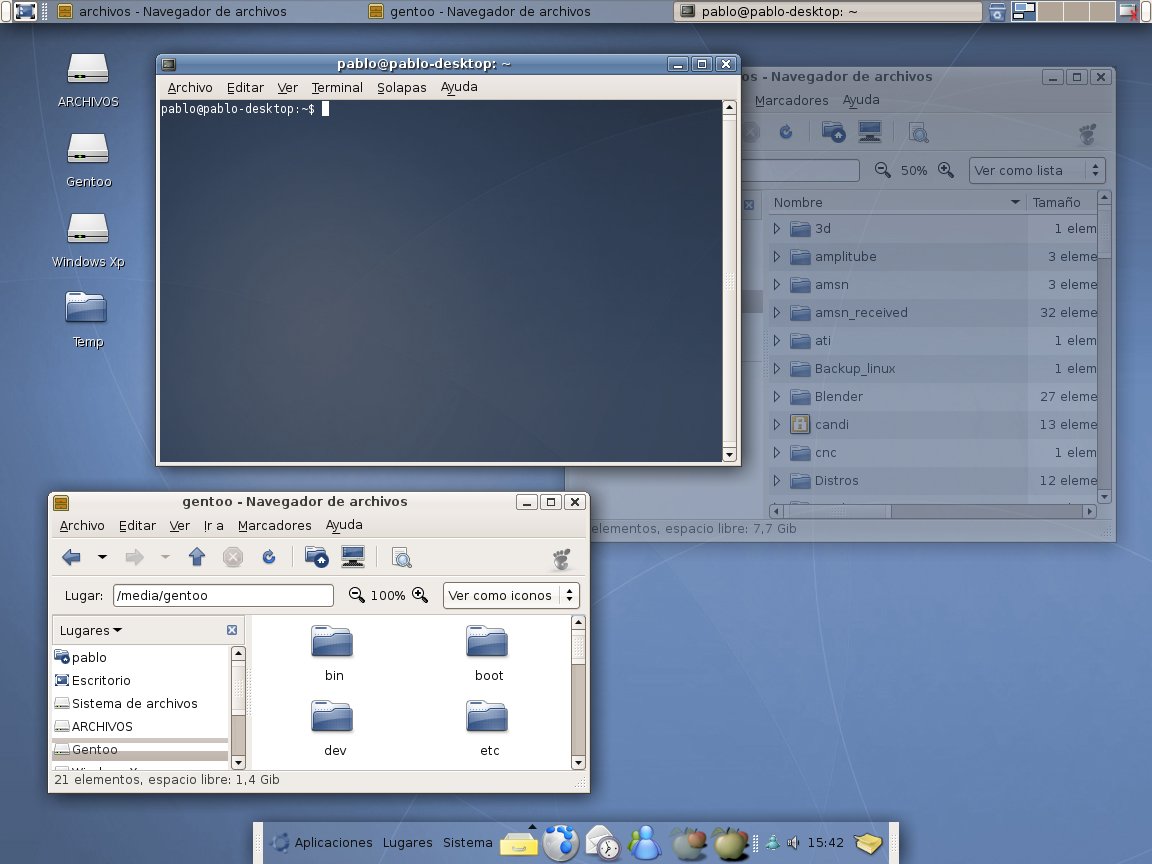1152x864 pixels.
Task: Open Solapas menu in terminal window
Action: pos(402,87)
